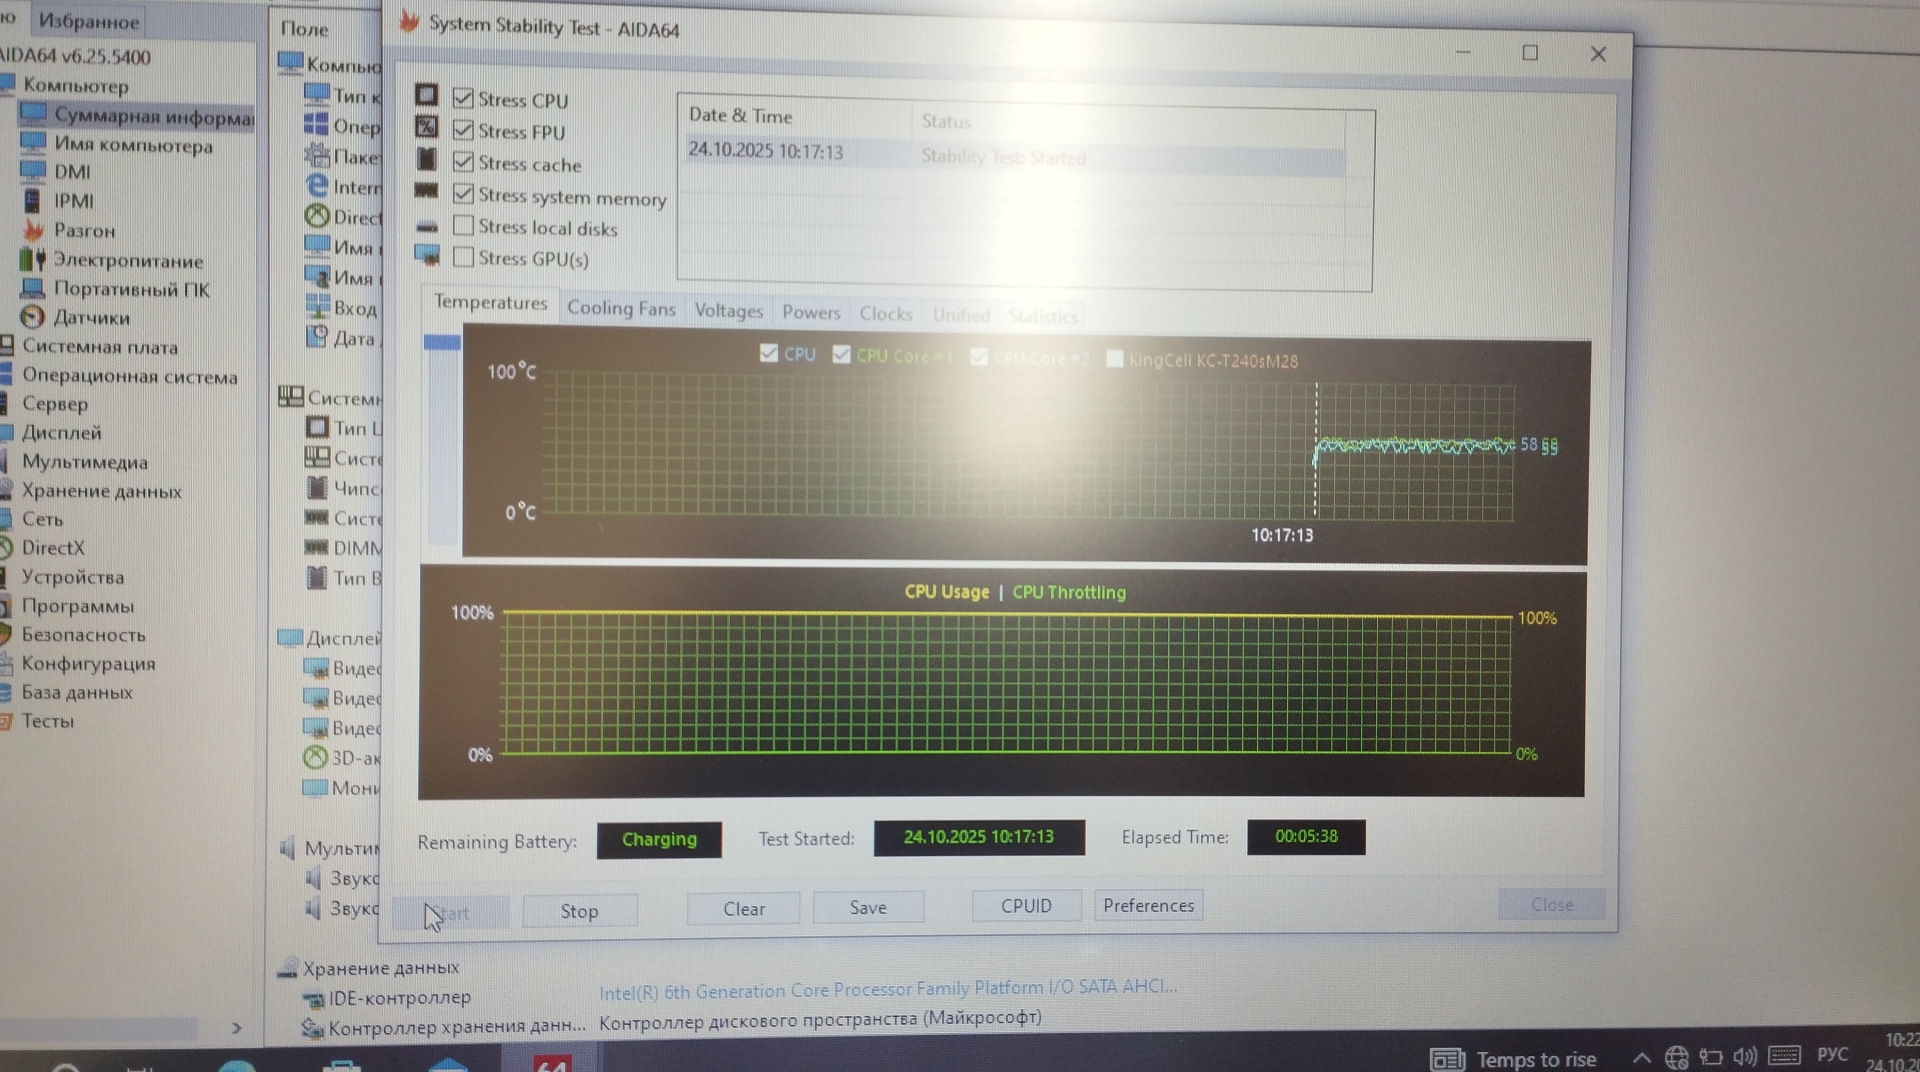Viewport: 1920px width, 1072px height.
Task: Select the Разгон flame icon item
Action: (x=33, y=230)
